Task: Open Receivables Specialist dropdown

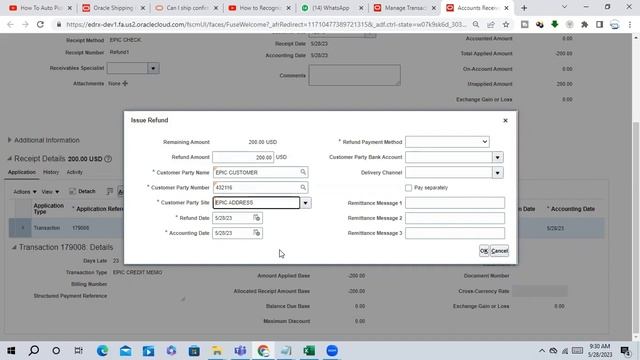Action: 153,68
